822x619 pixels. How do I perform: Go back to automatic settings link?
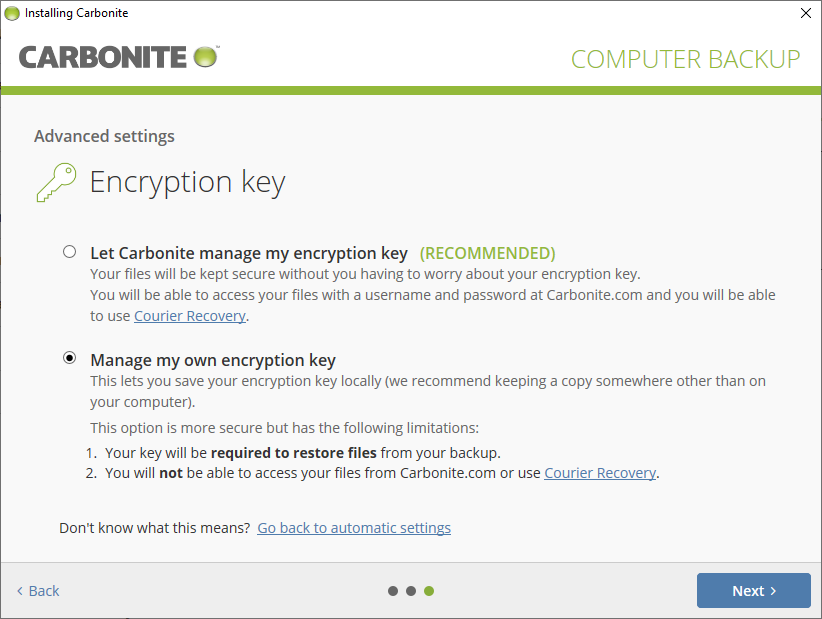click(x=354, y=528)
